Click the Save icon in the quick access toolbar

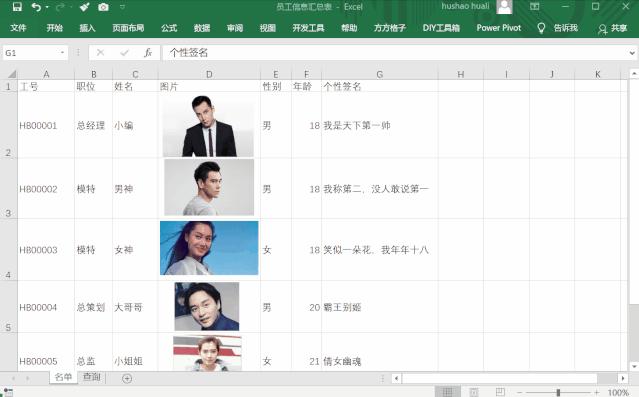(x=17, y=7)
